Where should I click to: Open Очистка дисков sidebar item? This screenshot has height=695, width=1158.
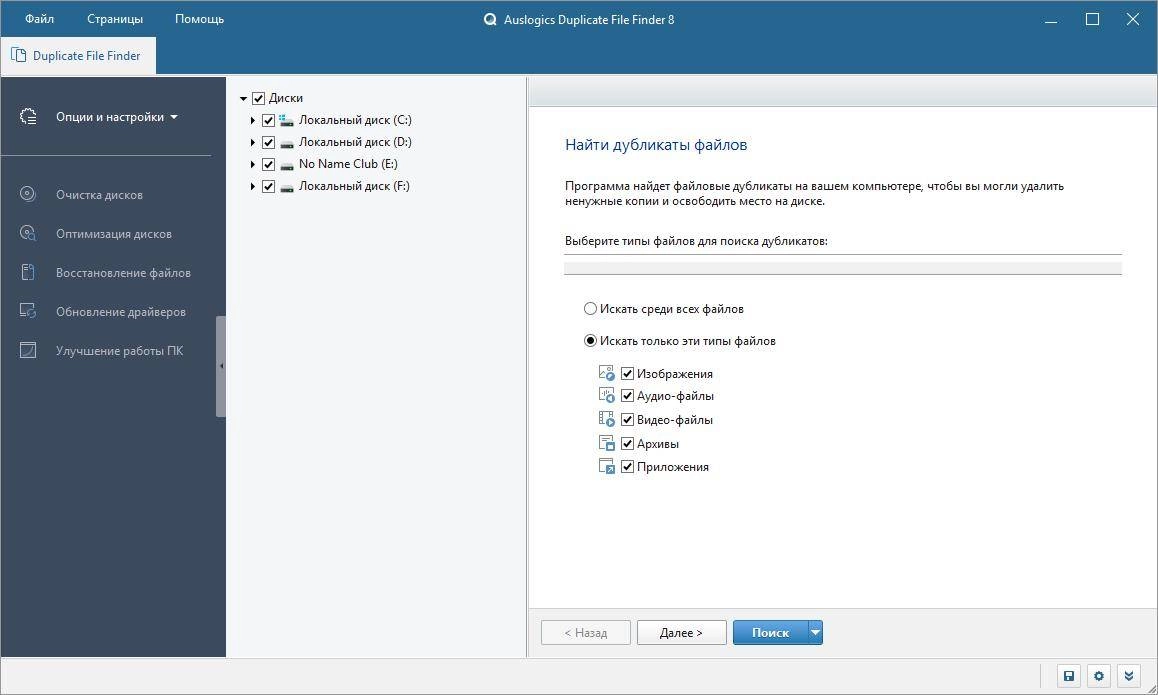tap(99, 195)
